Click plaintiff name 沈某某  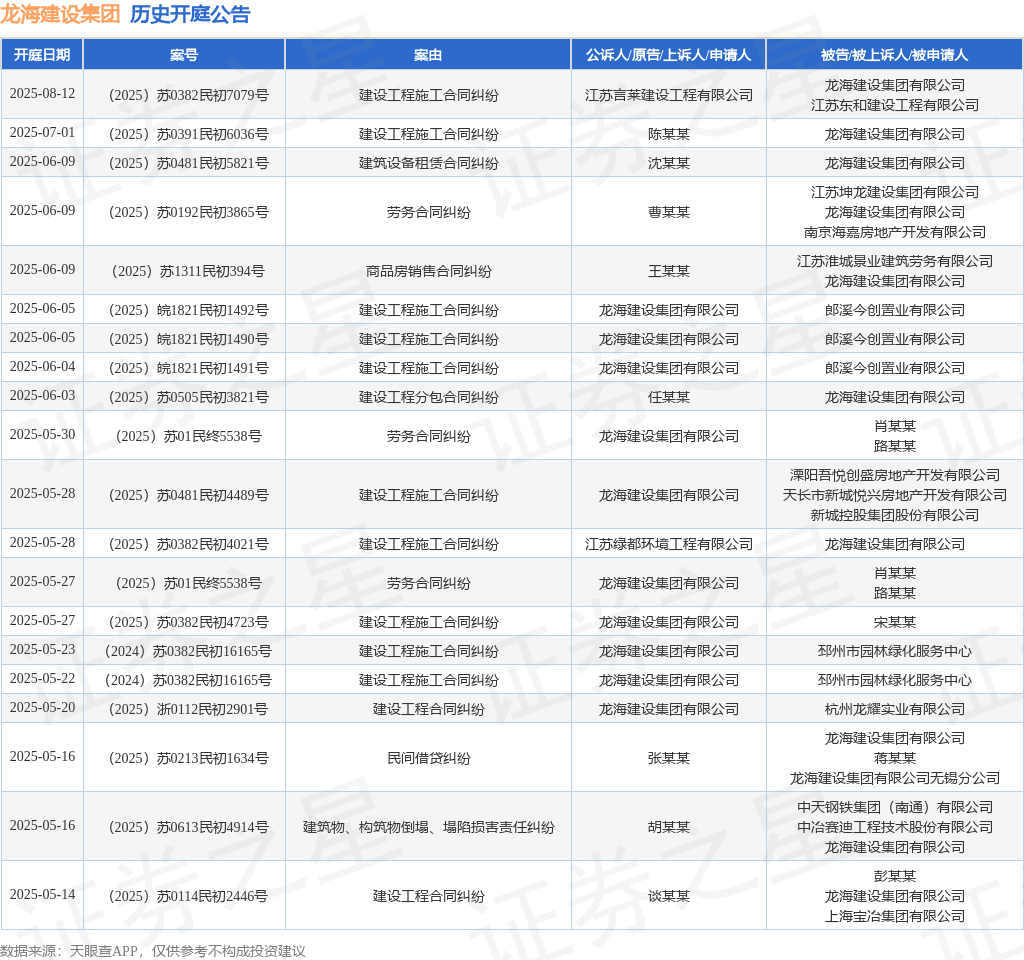point(669,163)
